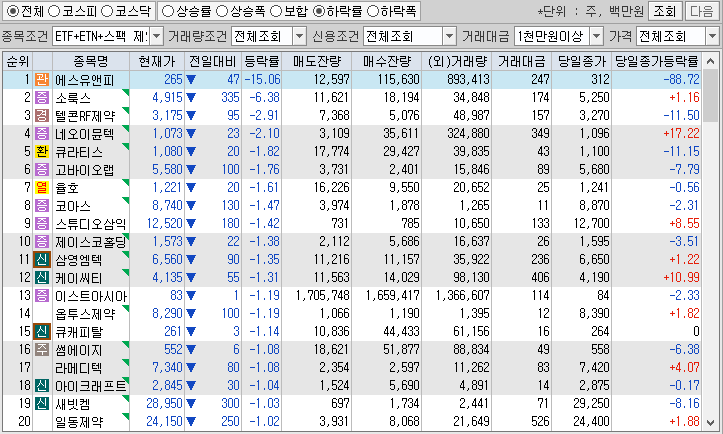Click the +17.22 value for 네오이뮨텍
The width and height of the screenshot is (723, 434).
(681, 133)
